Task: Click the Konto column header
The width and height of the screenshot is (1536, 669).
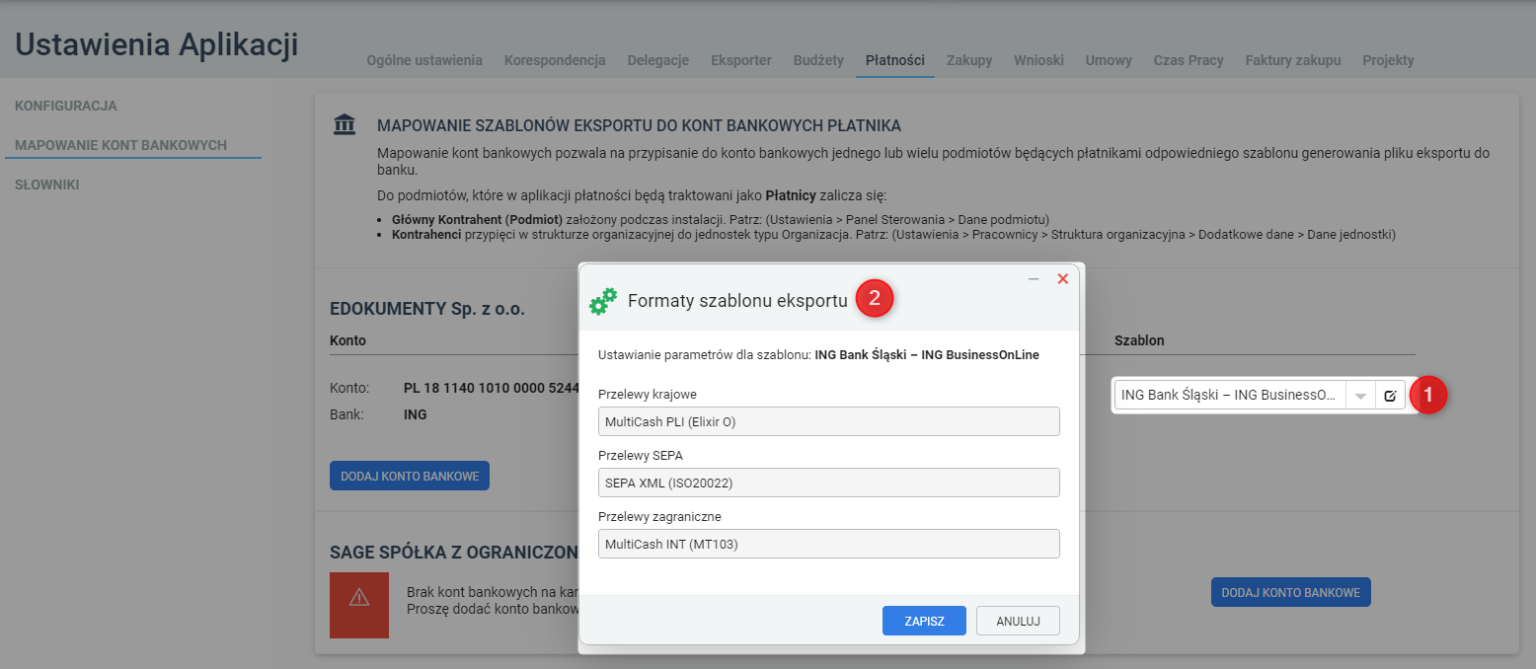Action: click(348, 340)
